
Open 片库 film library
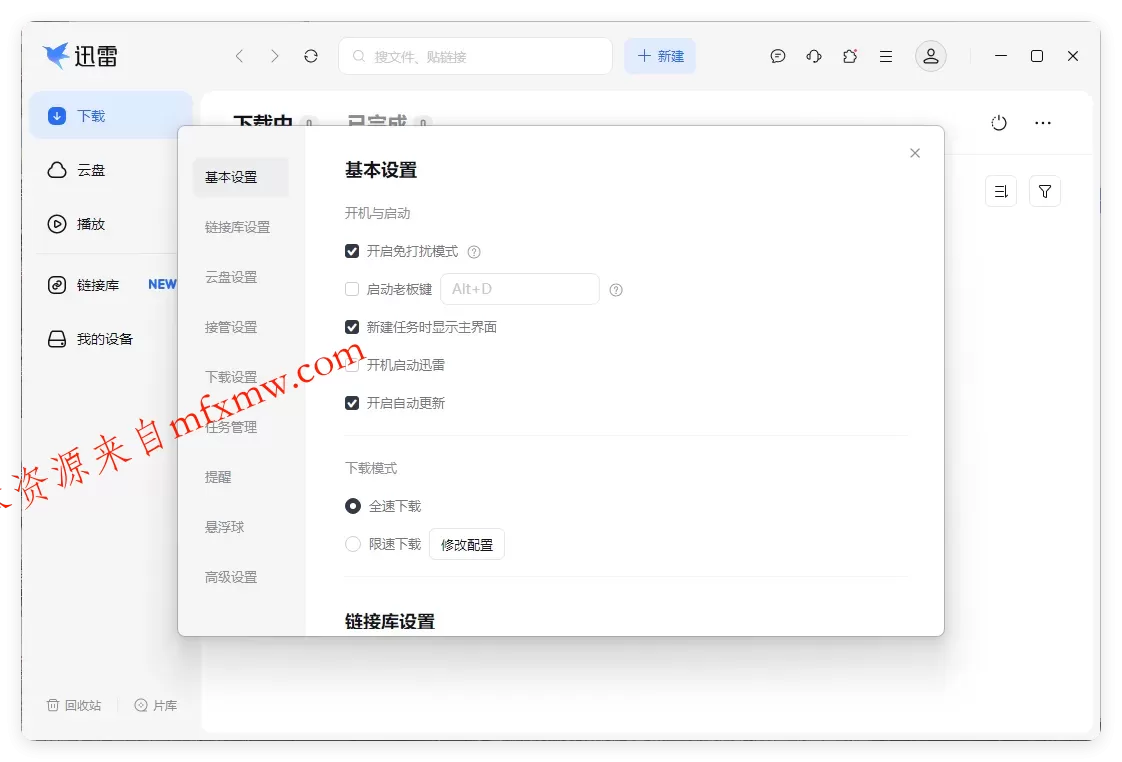tap(156, 705)
